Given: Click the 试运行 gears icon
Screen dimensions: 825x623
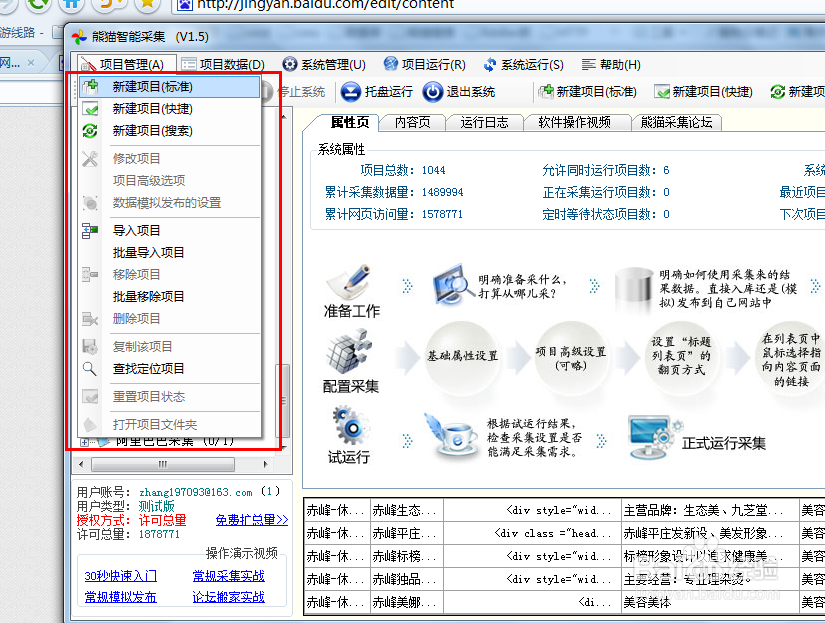Looking at the screenshot, I should coord(349,426).
